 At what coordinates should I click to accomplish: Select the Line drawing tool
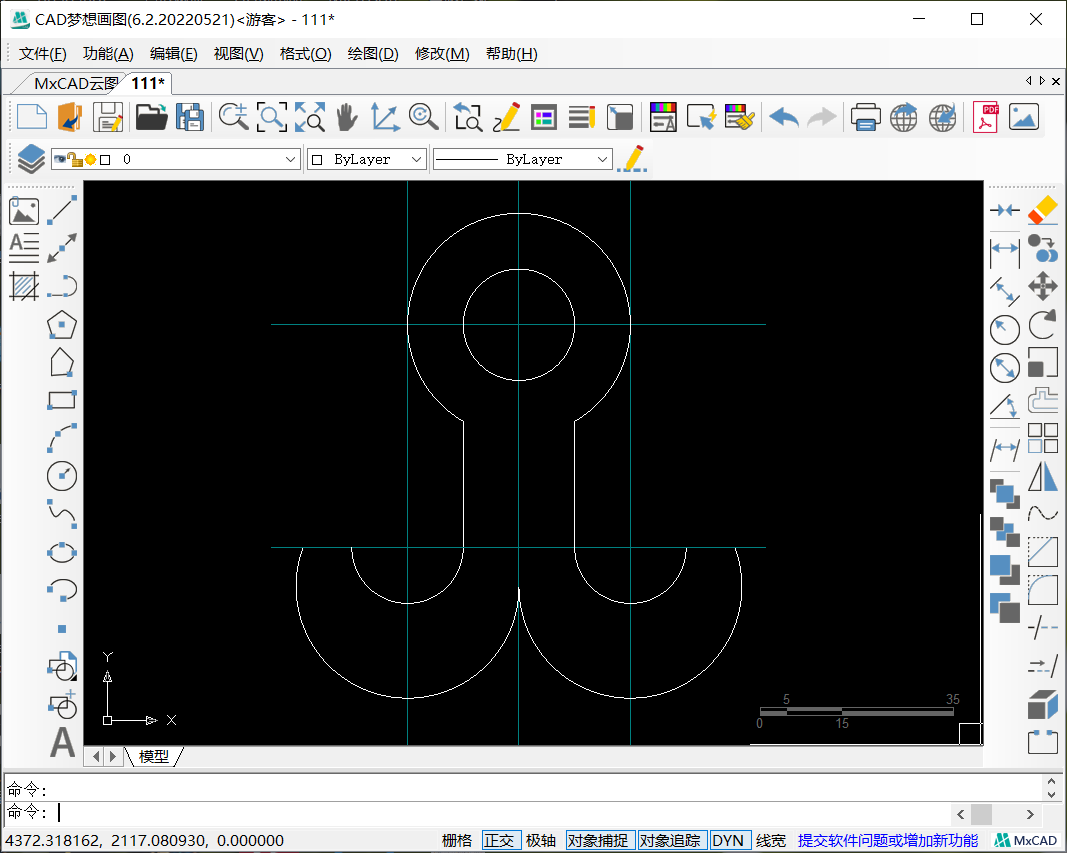tap(62, 210)
